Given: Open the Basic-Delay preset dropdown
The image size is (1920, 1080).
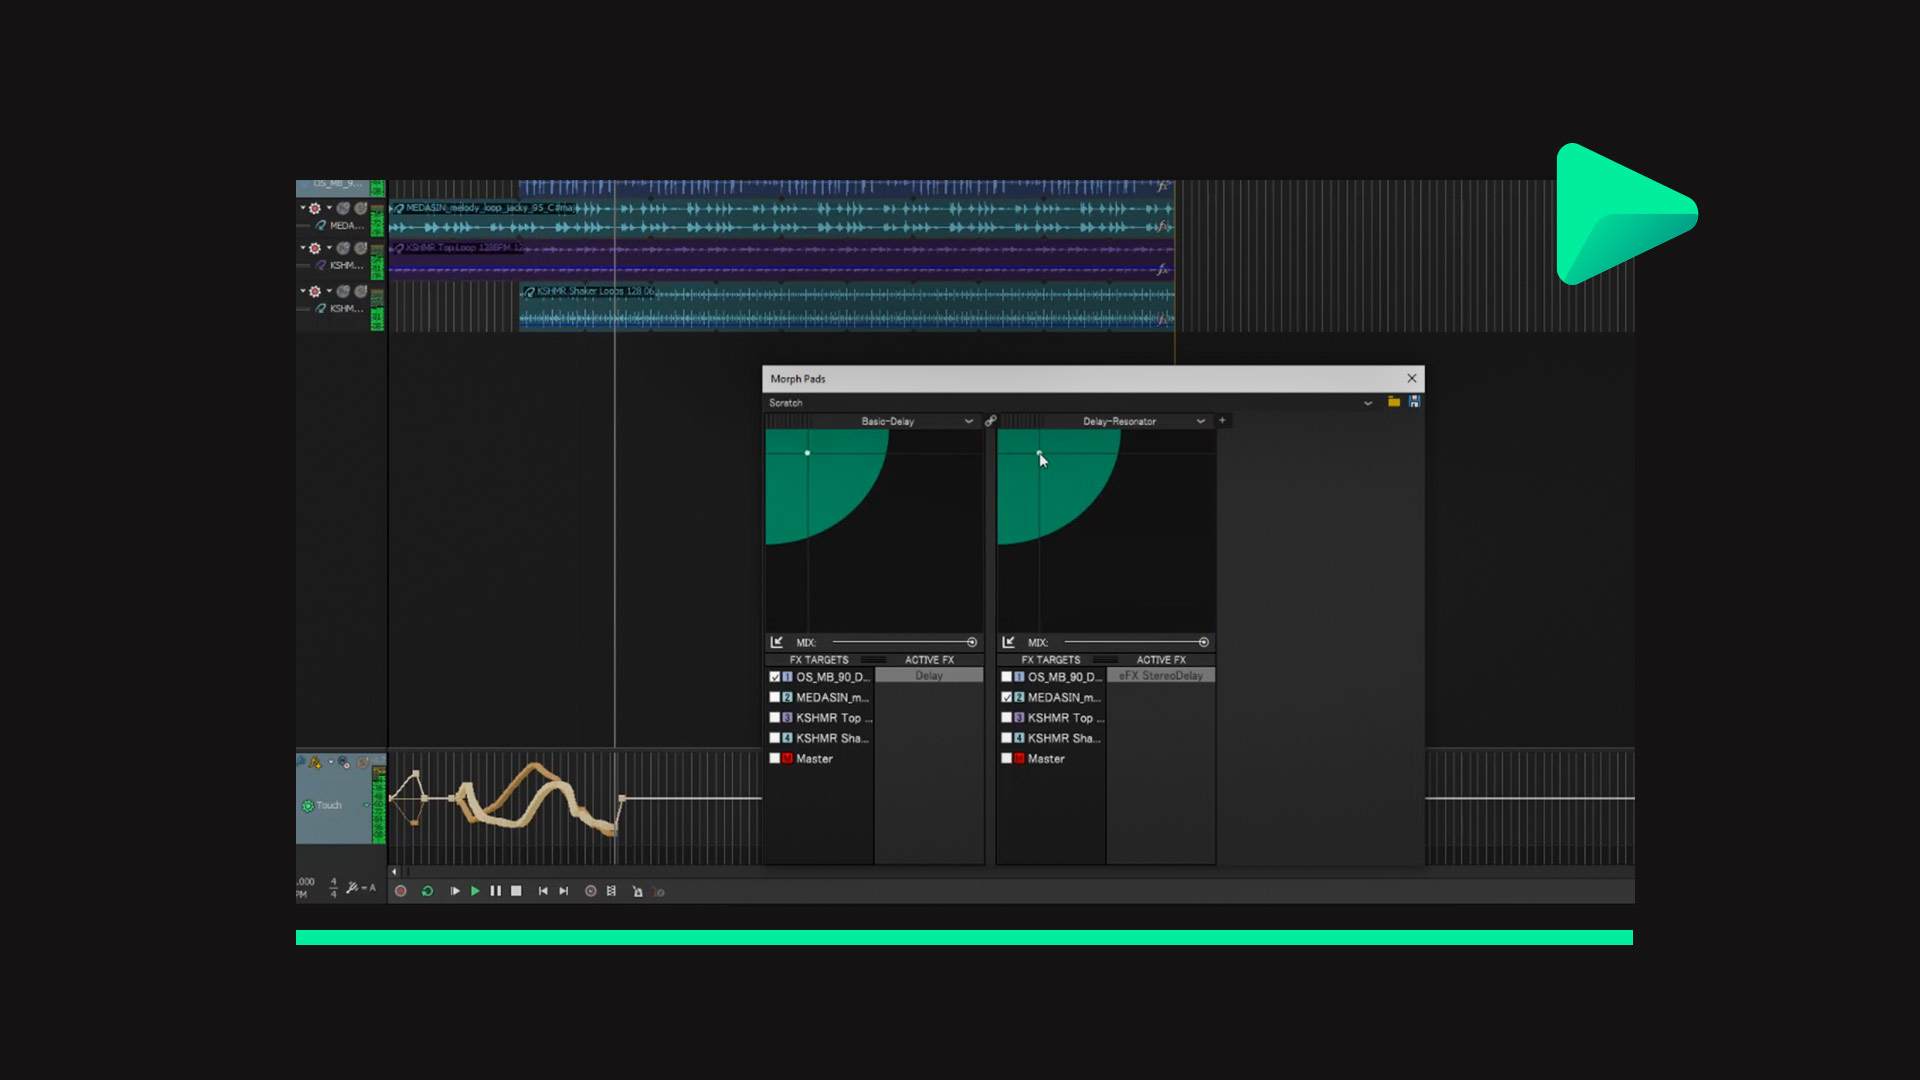Looking at the screenshot, I should [x=968, y=421].
